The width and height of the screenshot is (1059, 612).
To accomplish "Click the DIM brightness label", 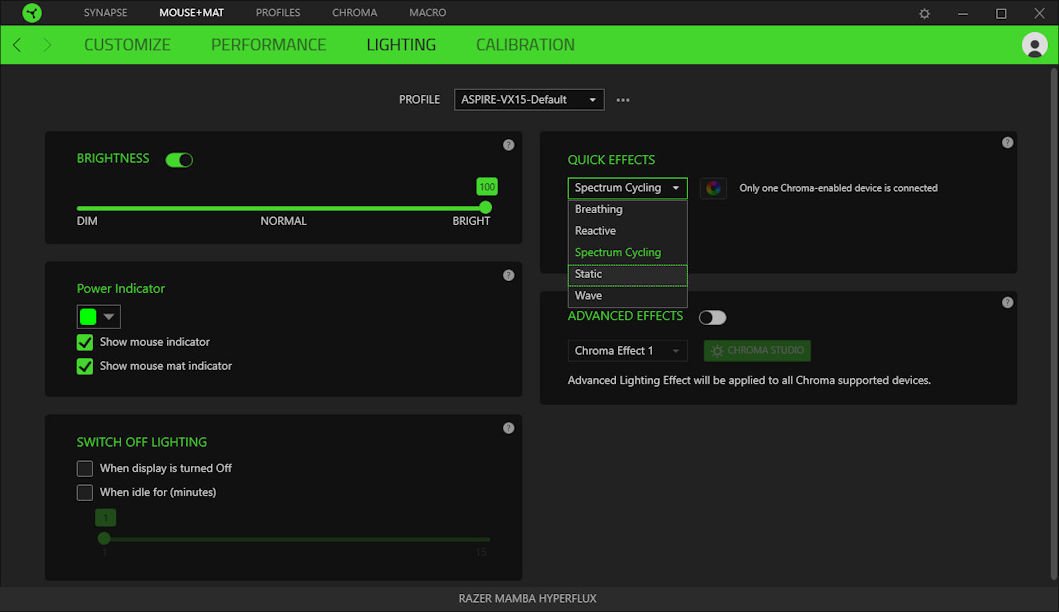I will (x=87, y=222).
